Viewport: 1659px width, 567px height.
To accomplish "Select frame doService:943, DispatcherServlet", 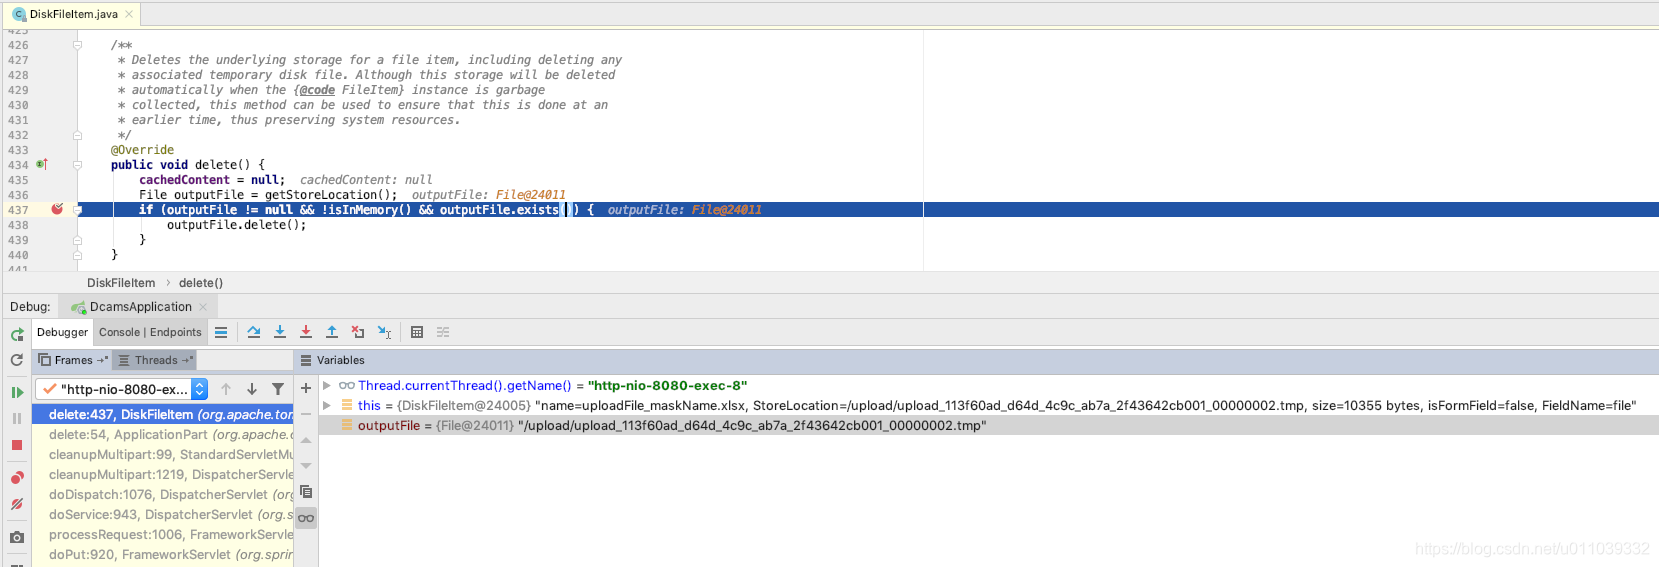I will pos(163,514).
